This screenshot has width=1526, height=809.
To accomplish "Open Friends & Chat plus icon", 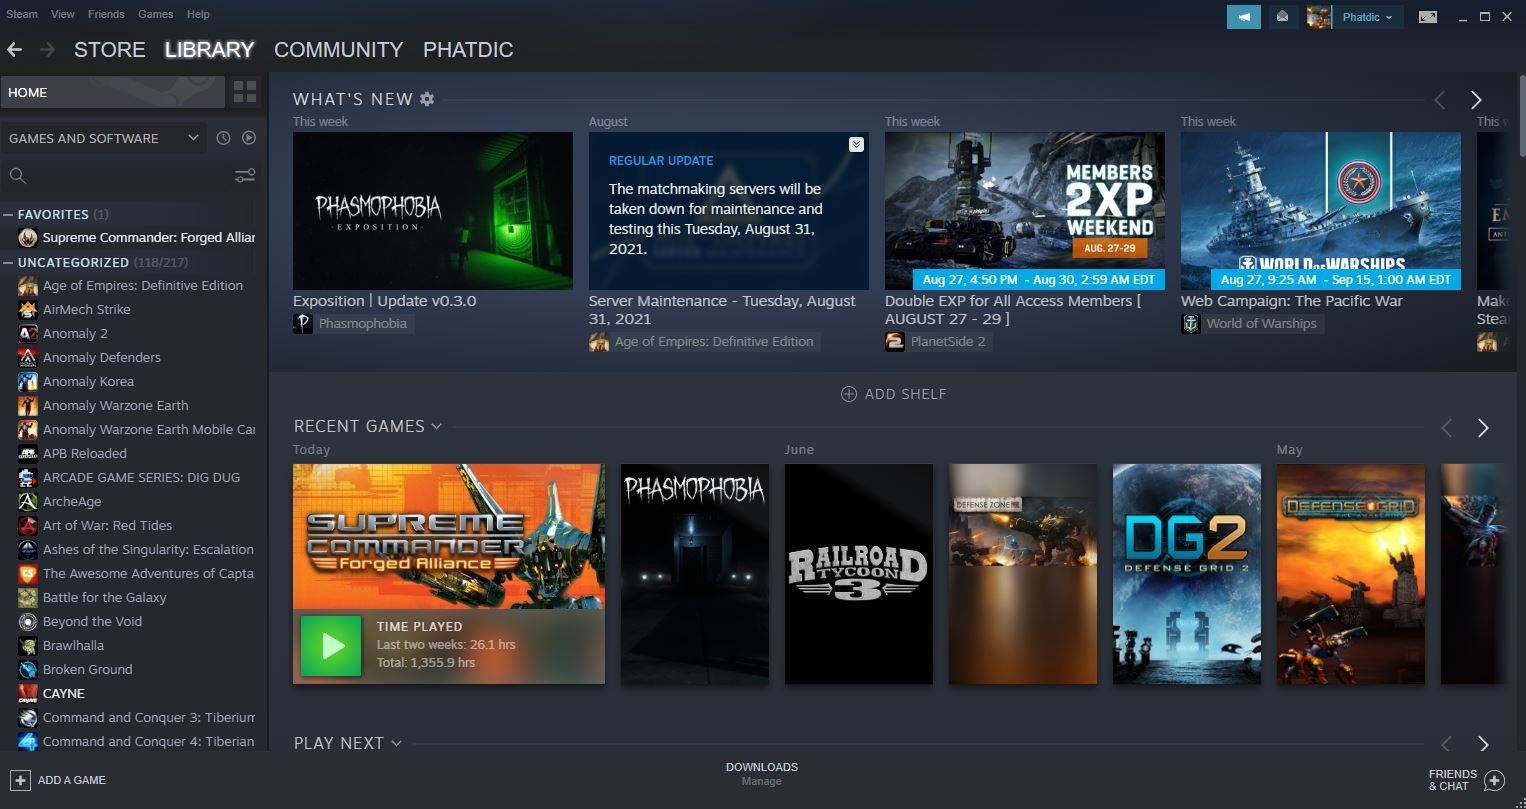I will [1494, 780].
